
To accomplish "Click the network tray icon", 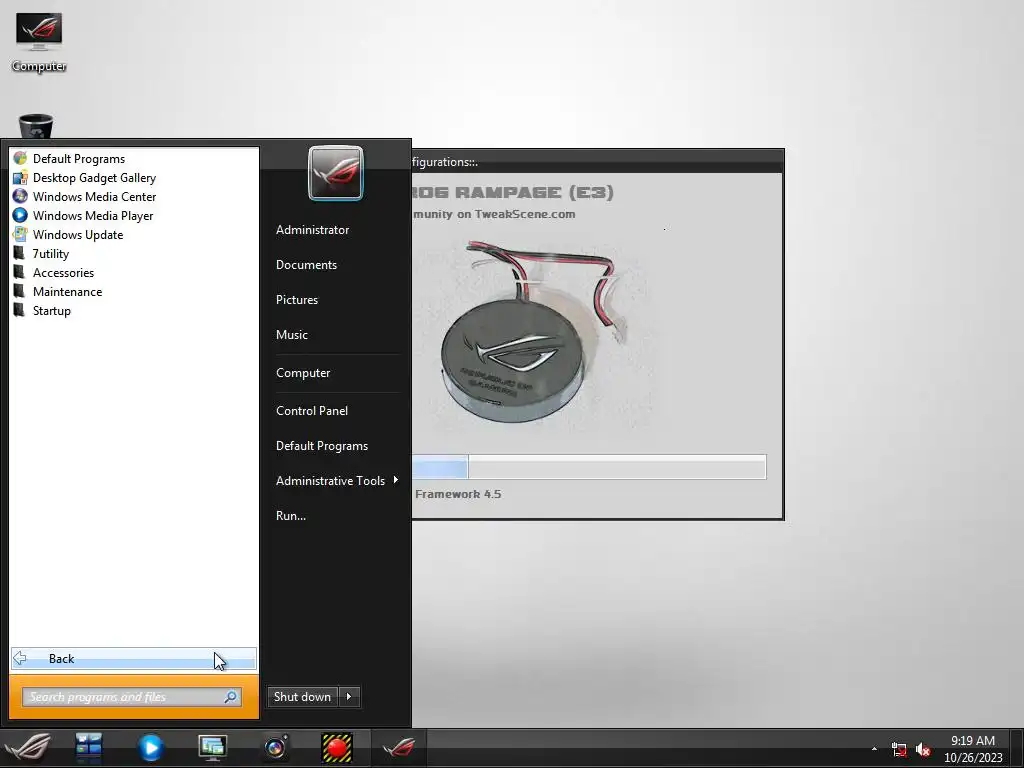I will [899, 750].
